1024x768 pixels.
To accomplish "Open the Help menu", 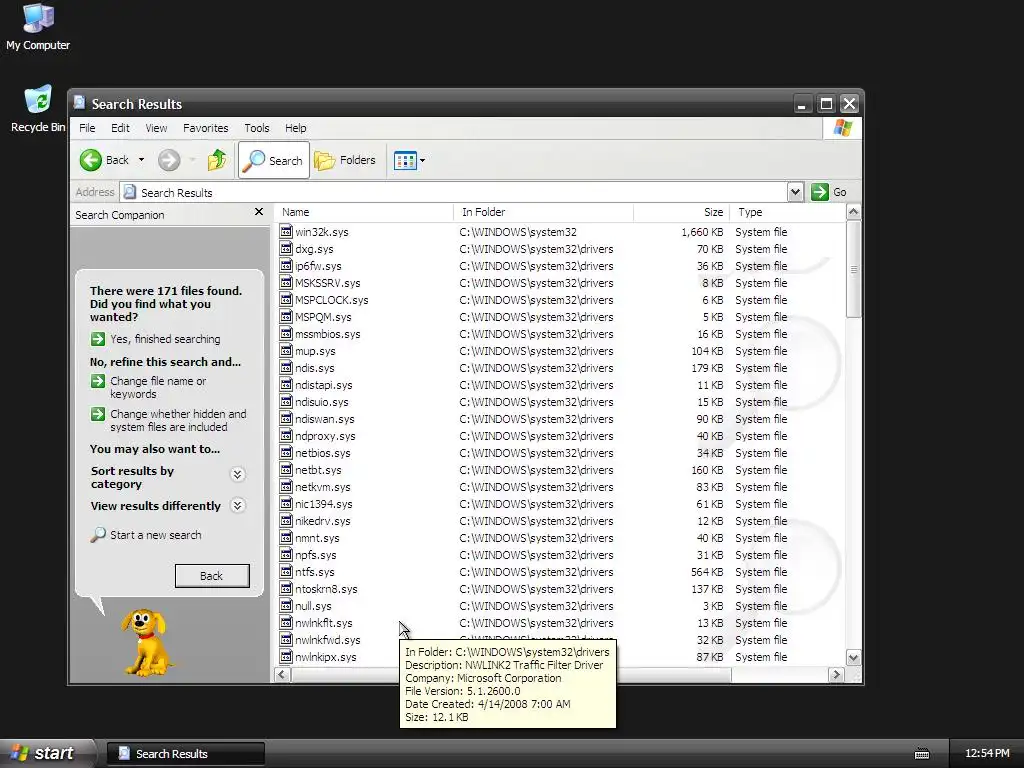I will 295,128.
